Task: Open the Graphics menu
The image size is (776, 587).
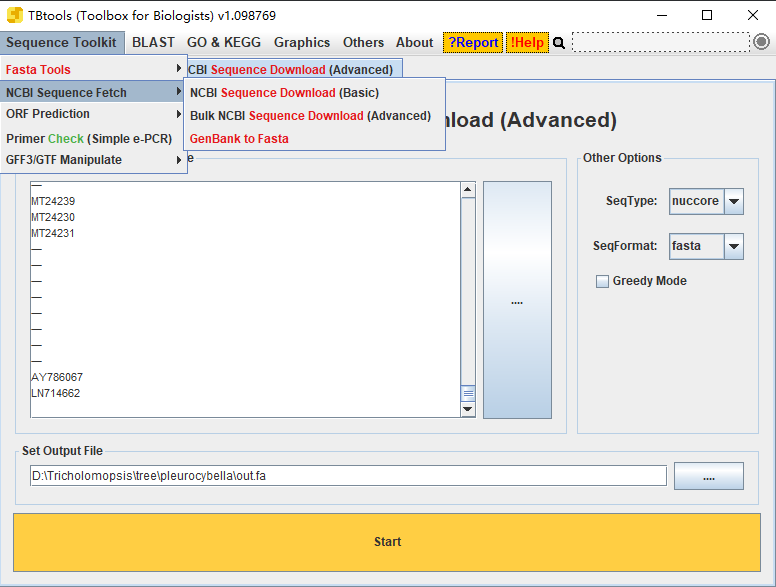Action: [302, 43]
